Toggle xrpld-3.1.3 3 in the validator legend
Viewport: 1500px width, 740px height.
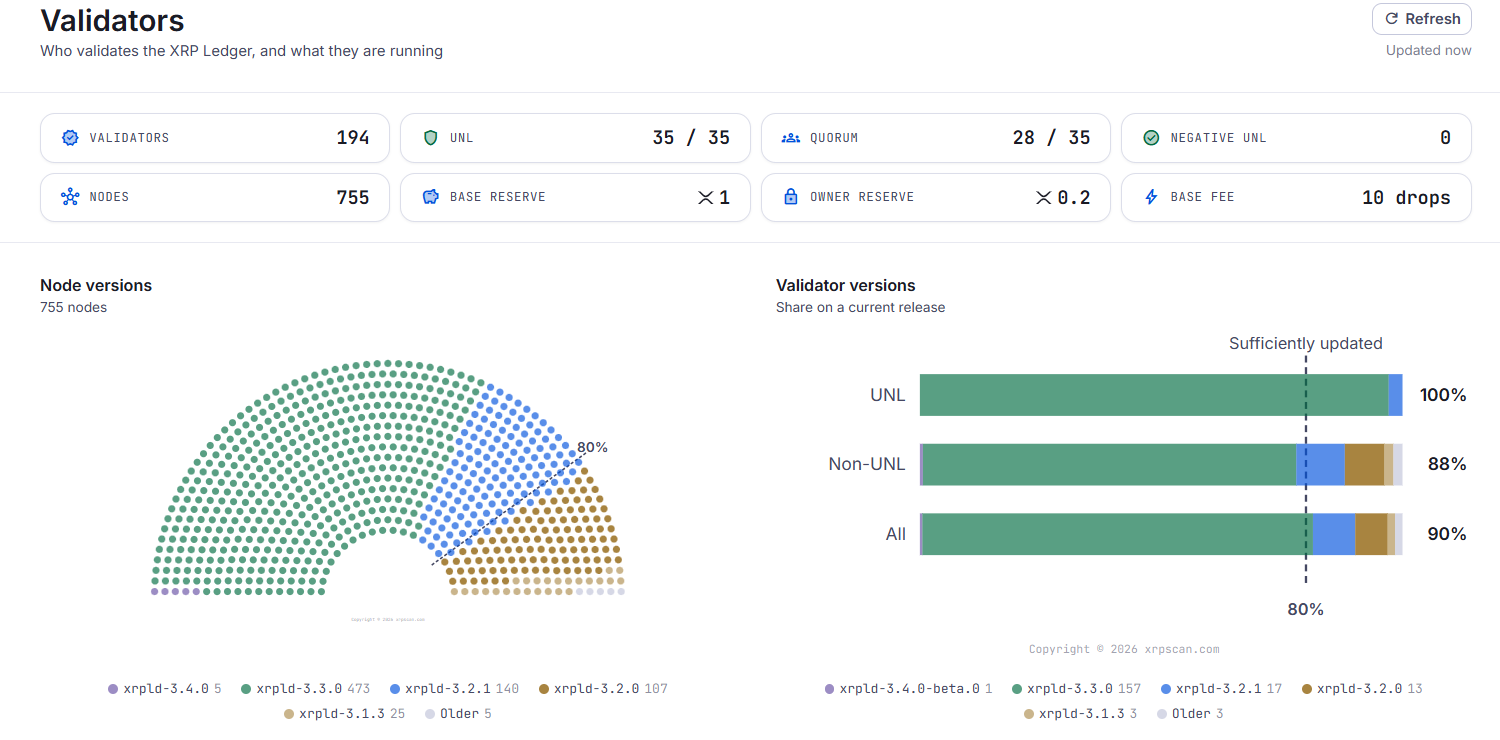pos(1081,714)
